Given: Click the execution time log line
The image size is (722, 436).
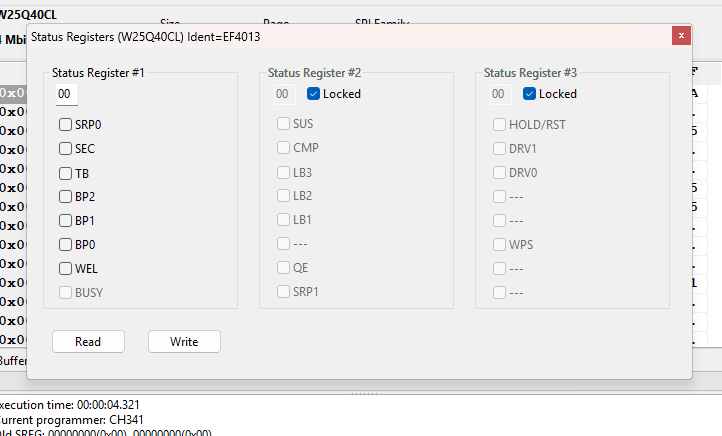Looking at the screenshot, I should [69, 405].
